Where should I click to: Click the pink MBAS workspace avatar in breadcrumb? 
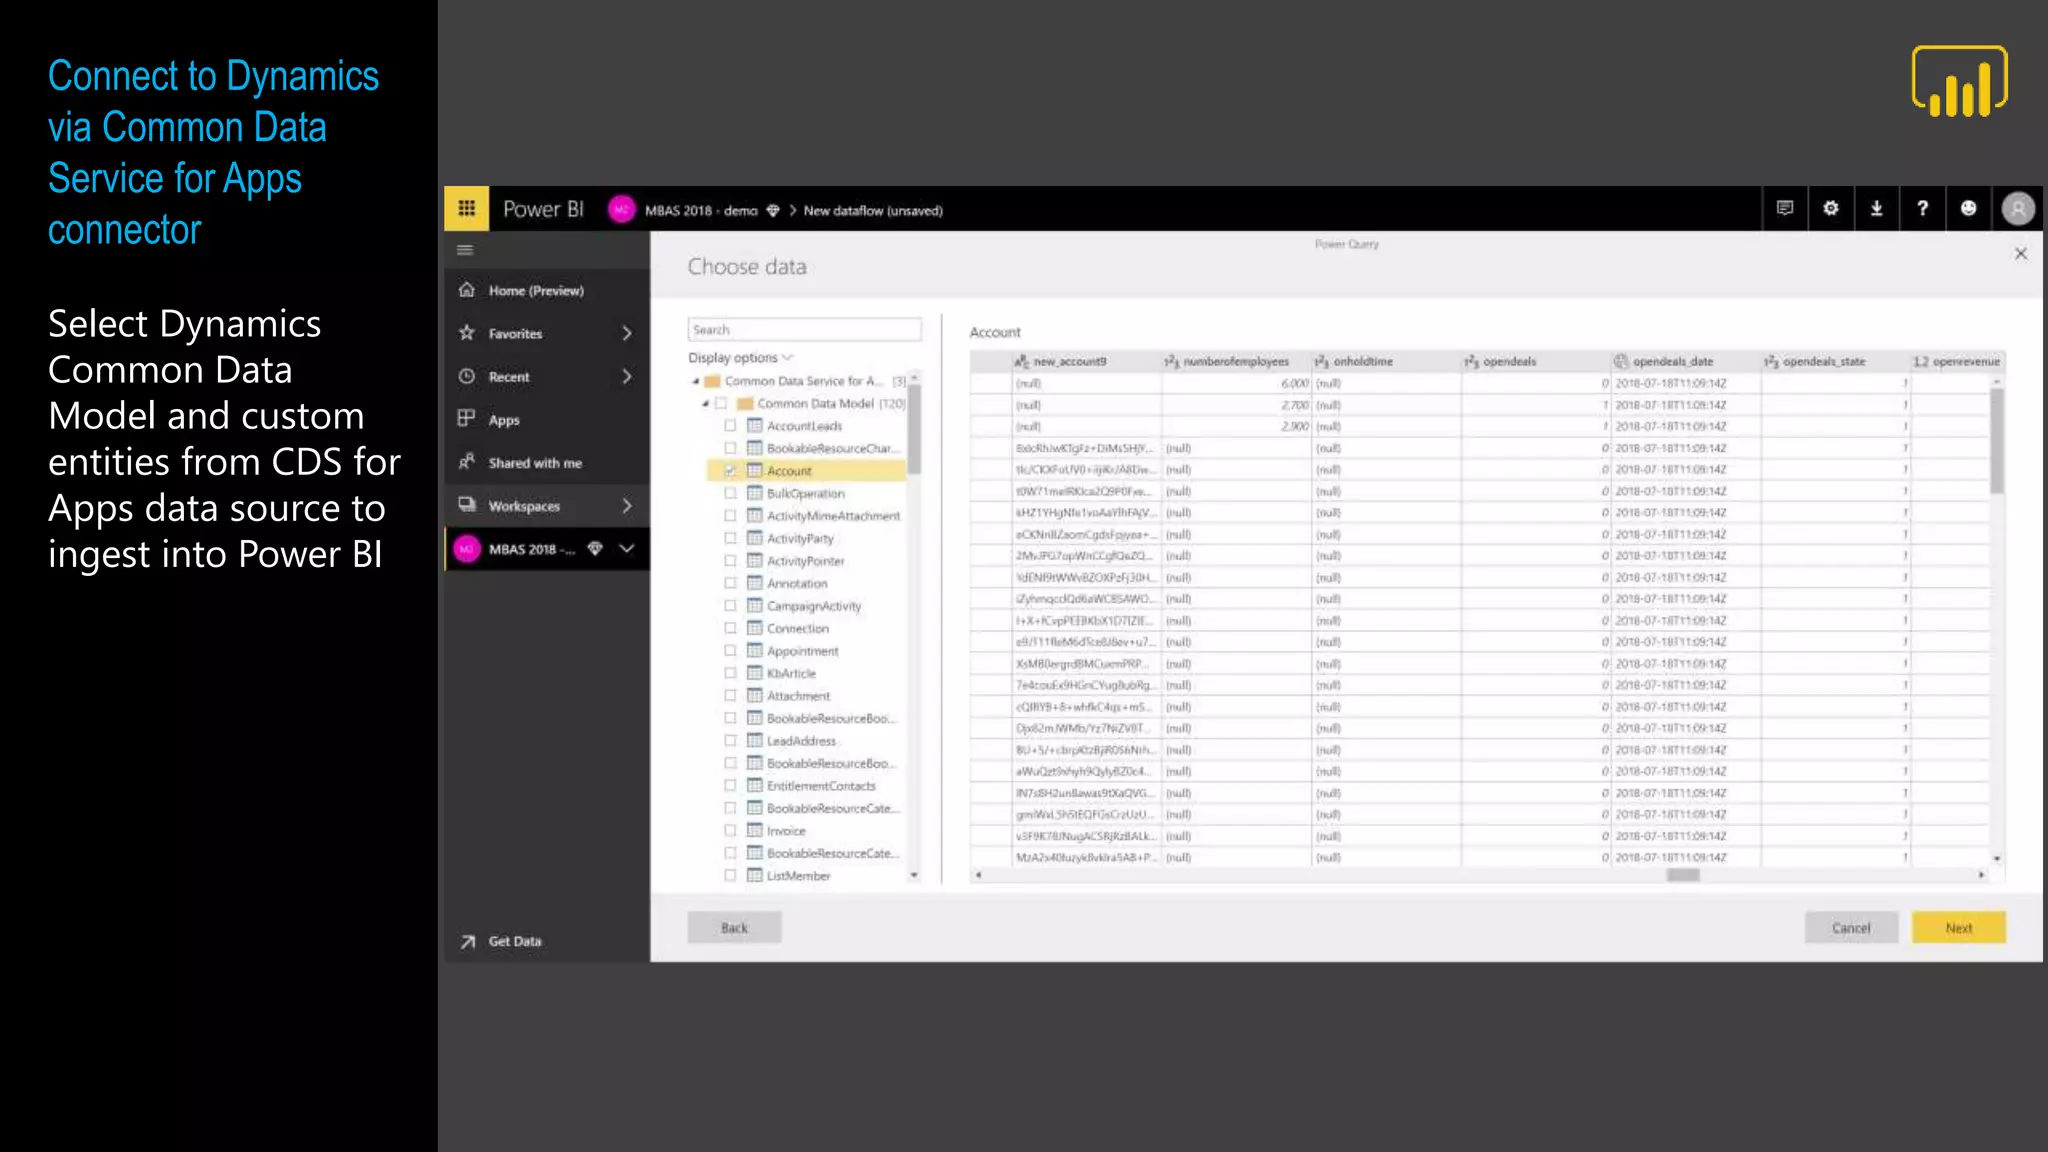pos(621,210)
